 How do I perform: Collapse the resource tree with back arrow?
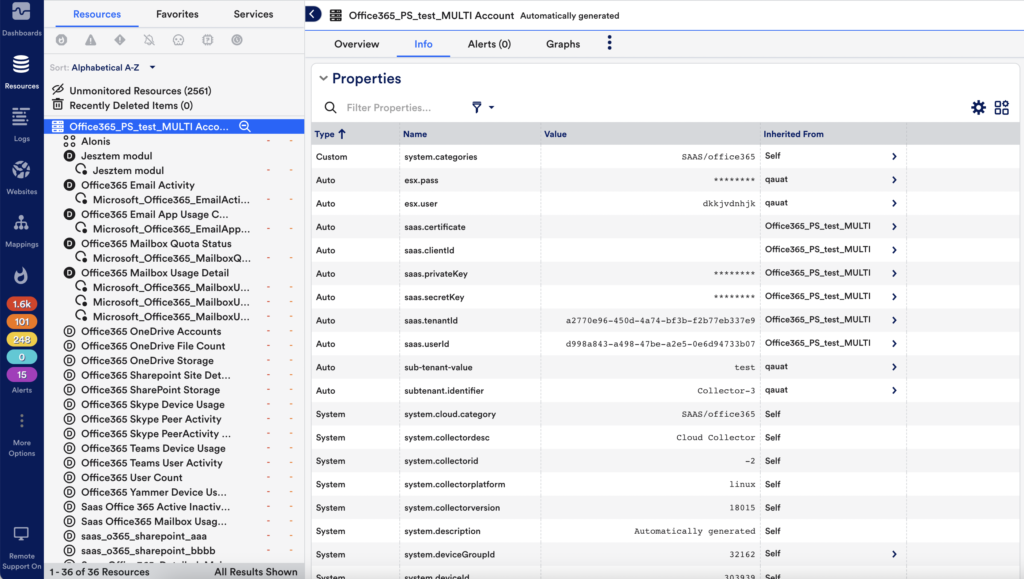click(313, 14)
